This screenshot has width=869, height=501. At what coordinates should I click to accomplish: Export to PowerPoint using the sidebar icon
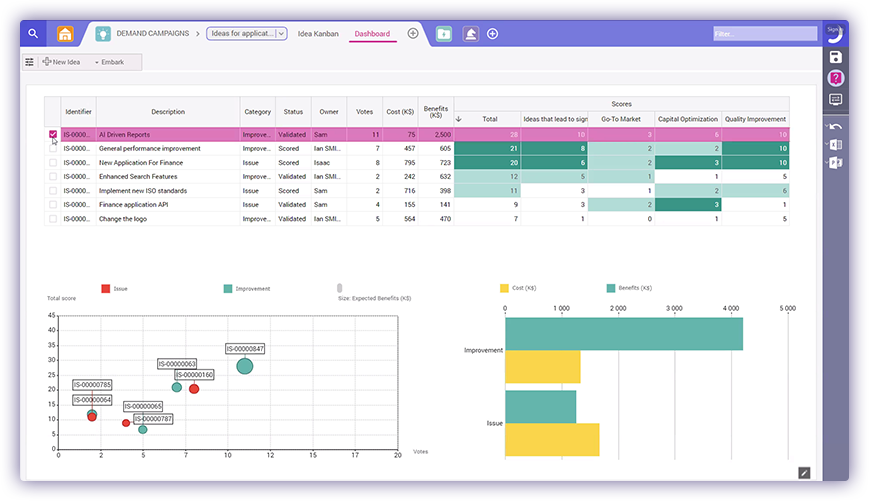836,163
